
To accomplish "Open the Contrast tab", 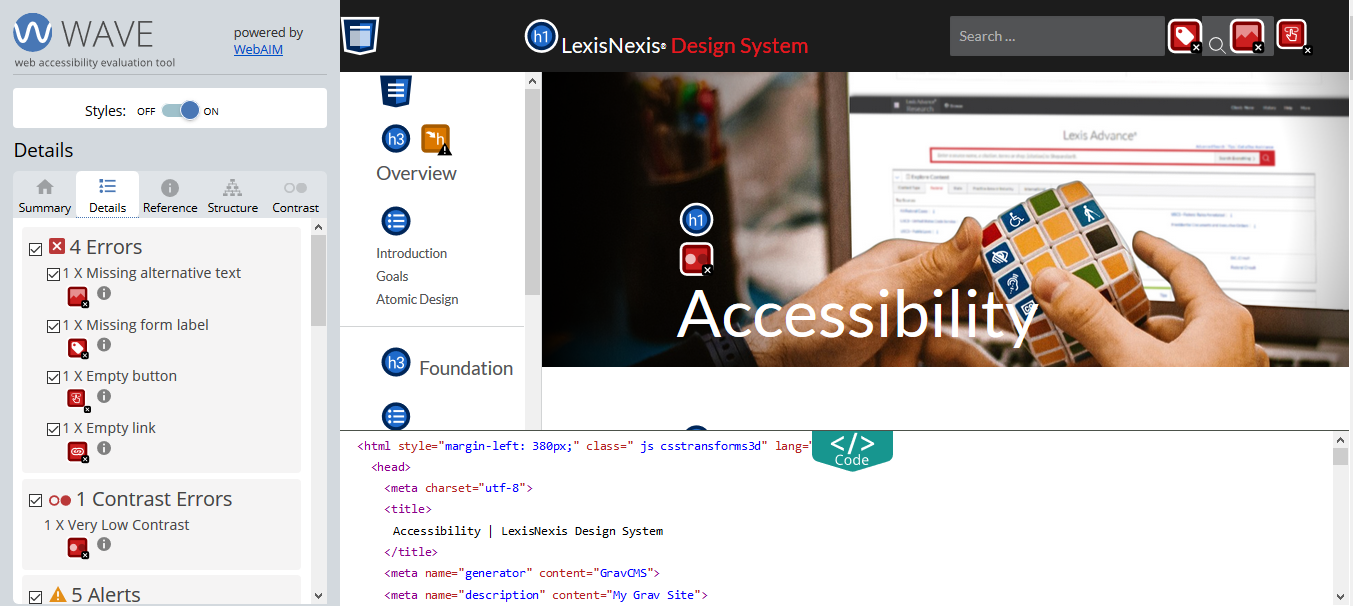I will [x=295, y=196].
